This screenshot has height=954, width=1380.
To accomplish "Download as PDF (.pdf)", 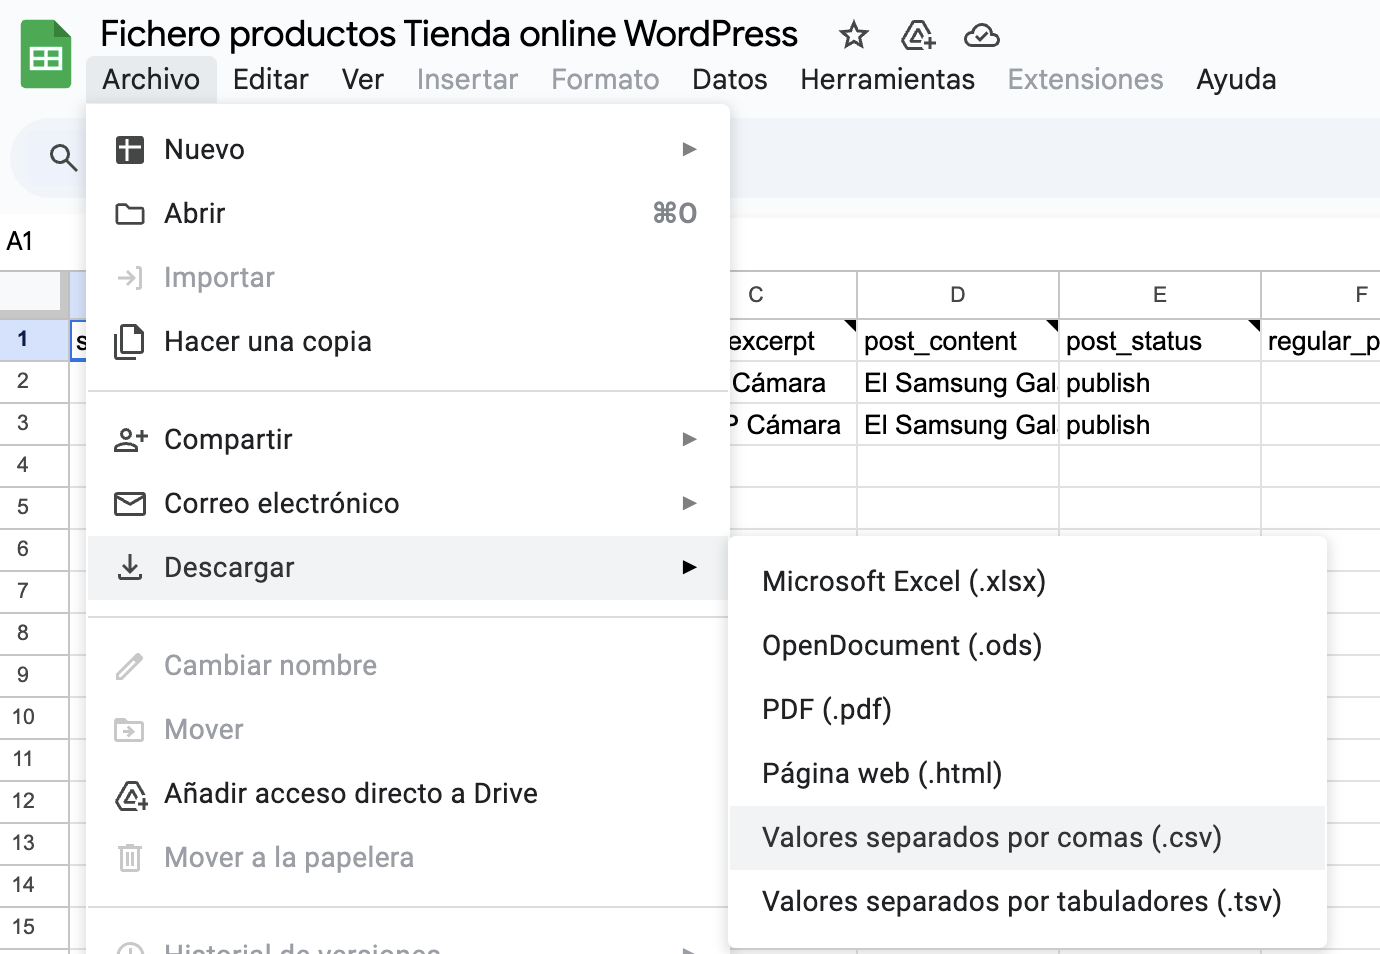I will pos(1027,710).
